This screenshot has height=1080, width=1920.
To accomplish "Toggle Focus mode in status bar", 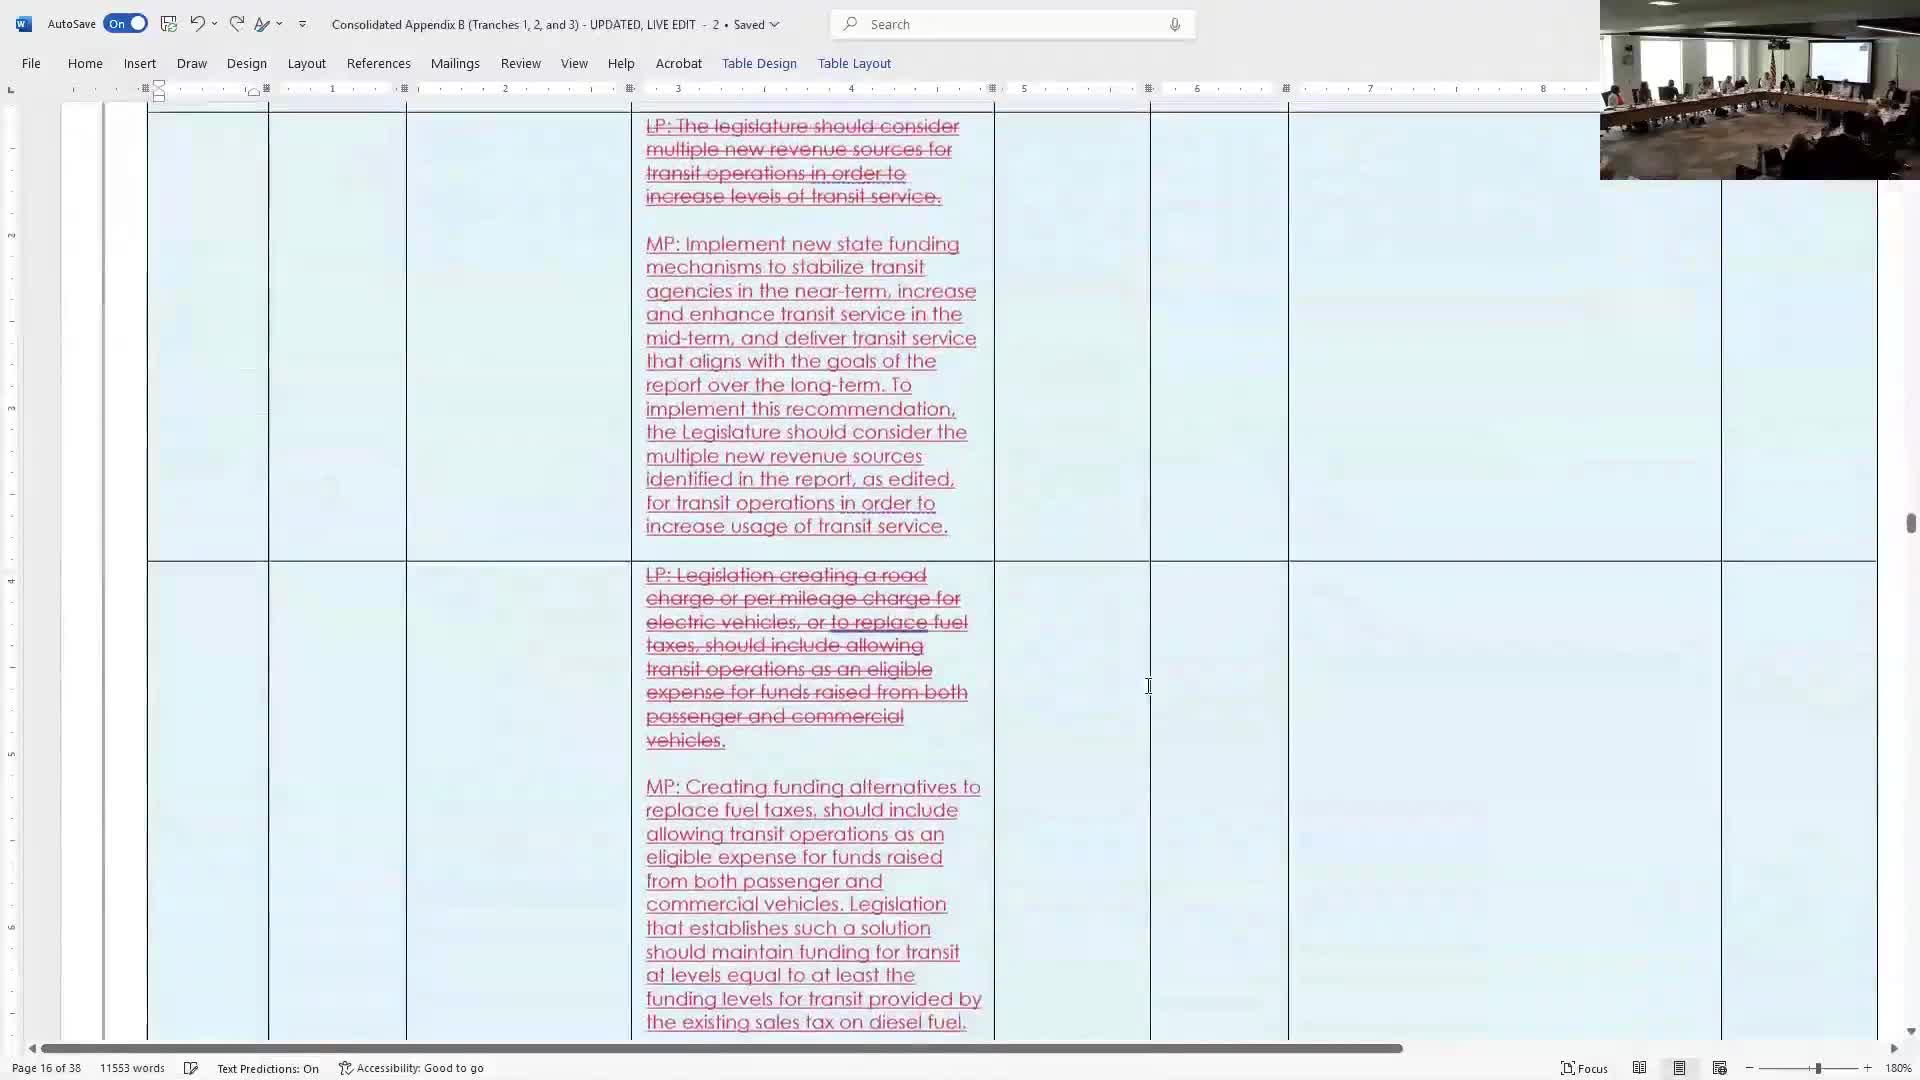I will pyautogui.click(x=1584, y=1068).
